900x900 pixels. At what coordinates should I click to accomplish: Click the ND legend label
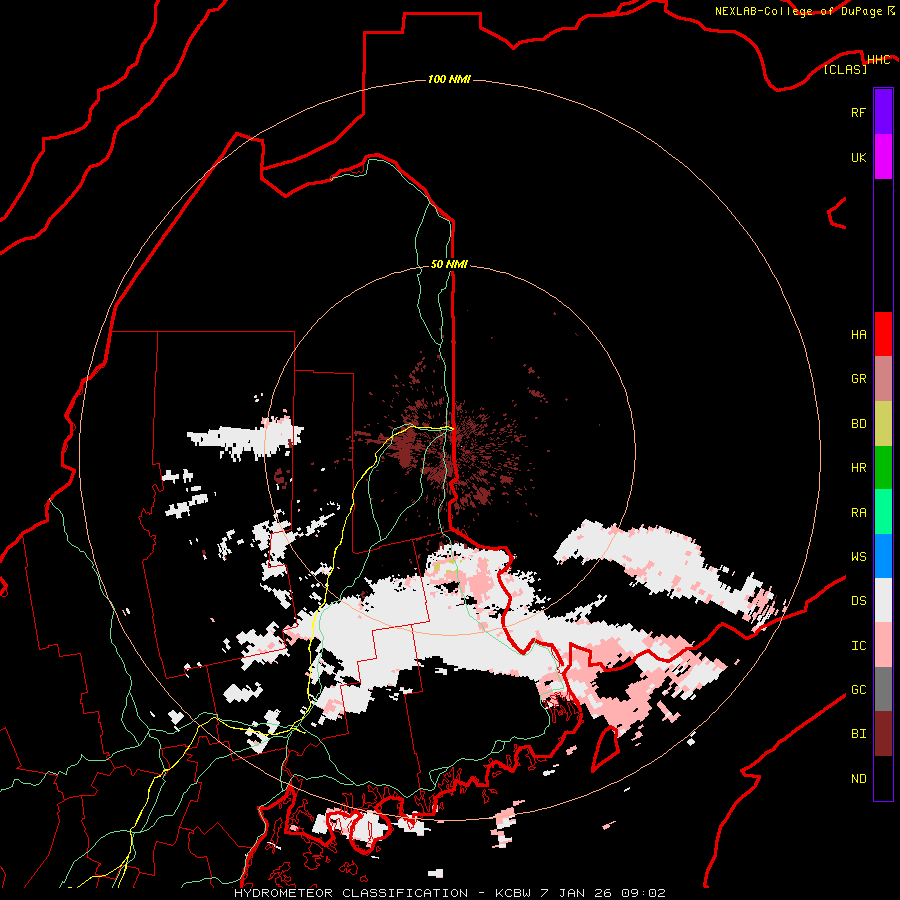858,779
